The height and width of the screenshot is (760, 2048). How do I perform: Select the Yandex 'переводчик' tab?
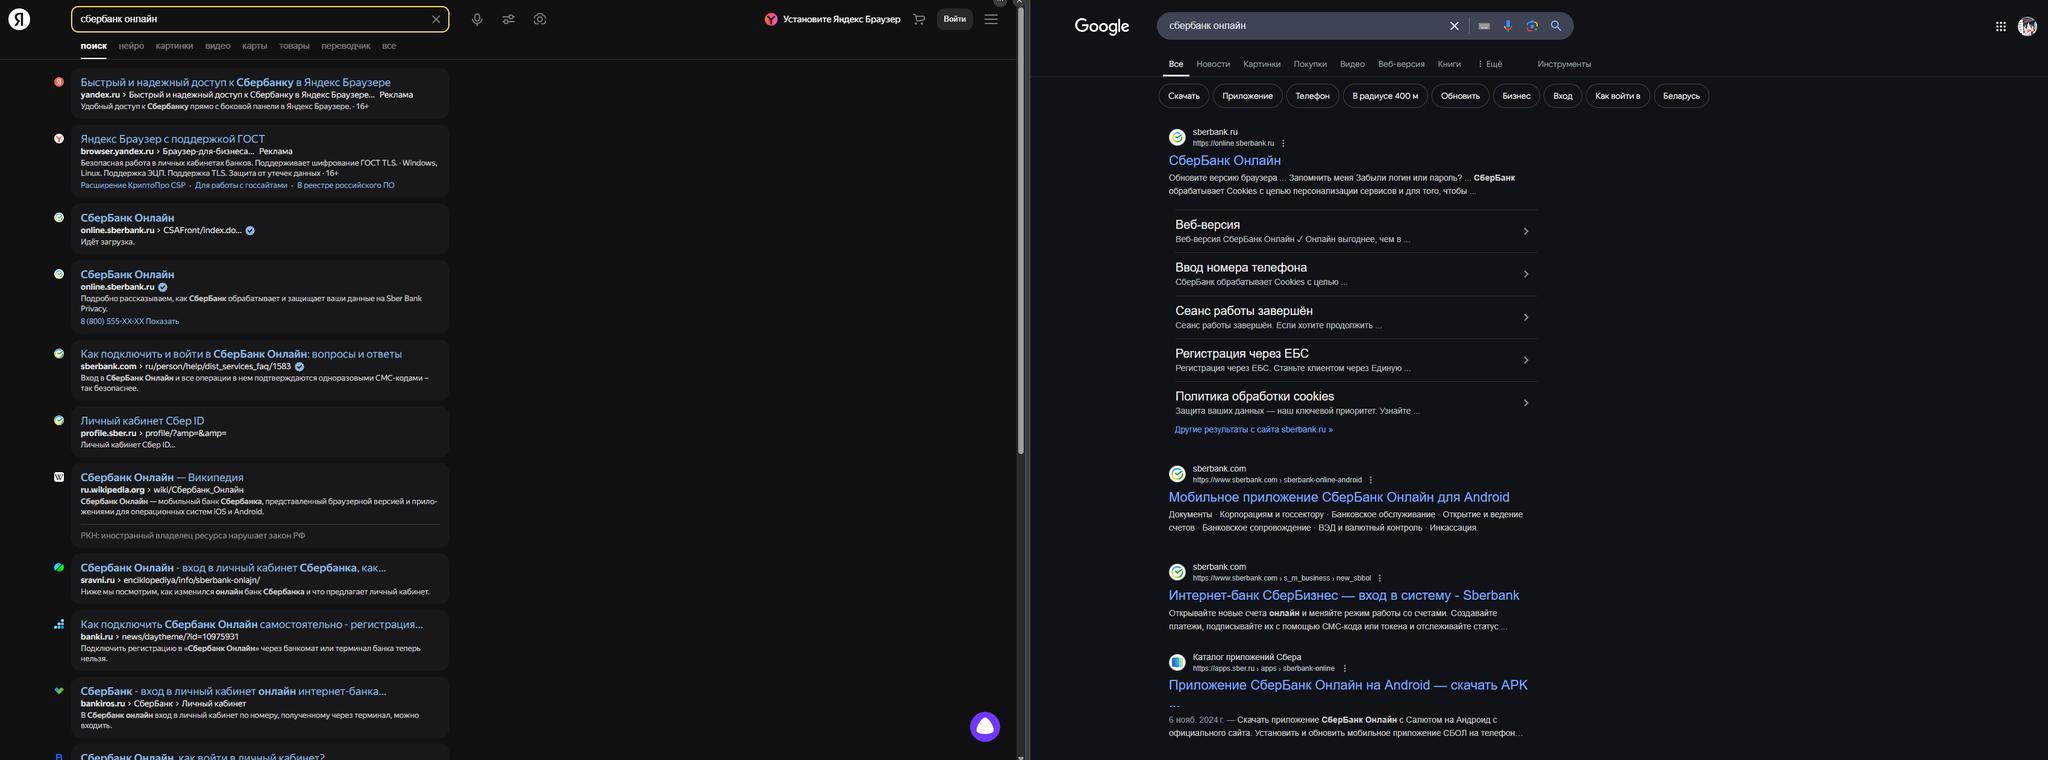tap(346, 46)
